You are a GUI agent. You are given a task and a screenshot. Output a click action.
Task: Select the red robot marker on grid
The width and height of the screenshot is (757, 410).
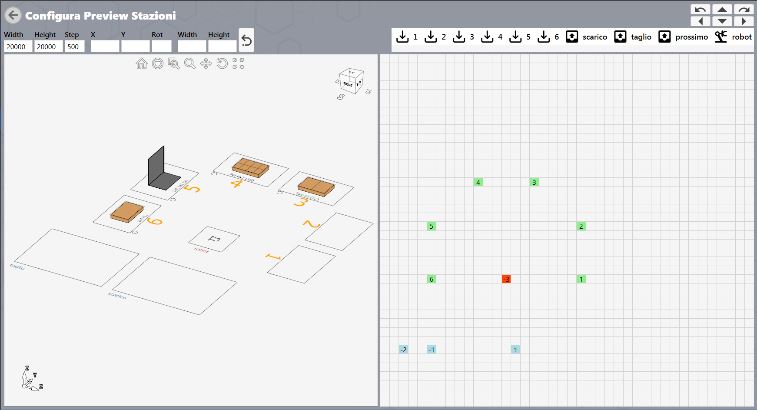[506, 279]
